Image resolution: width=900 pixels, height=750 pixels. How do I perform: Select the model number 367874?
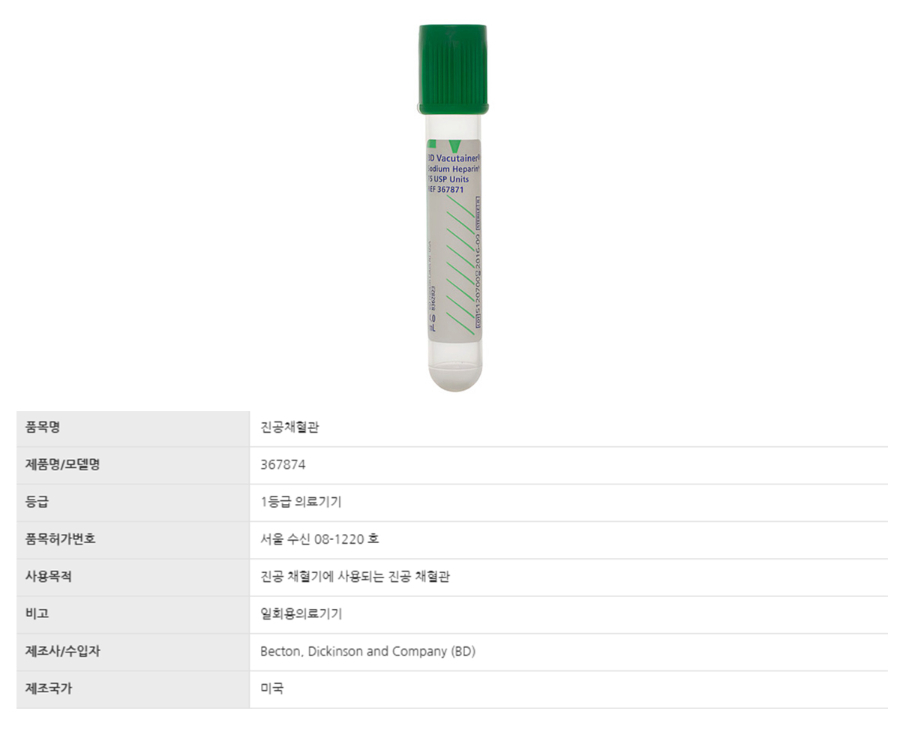283,464
